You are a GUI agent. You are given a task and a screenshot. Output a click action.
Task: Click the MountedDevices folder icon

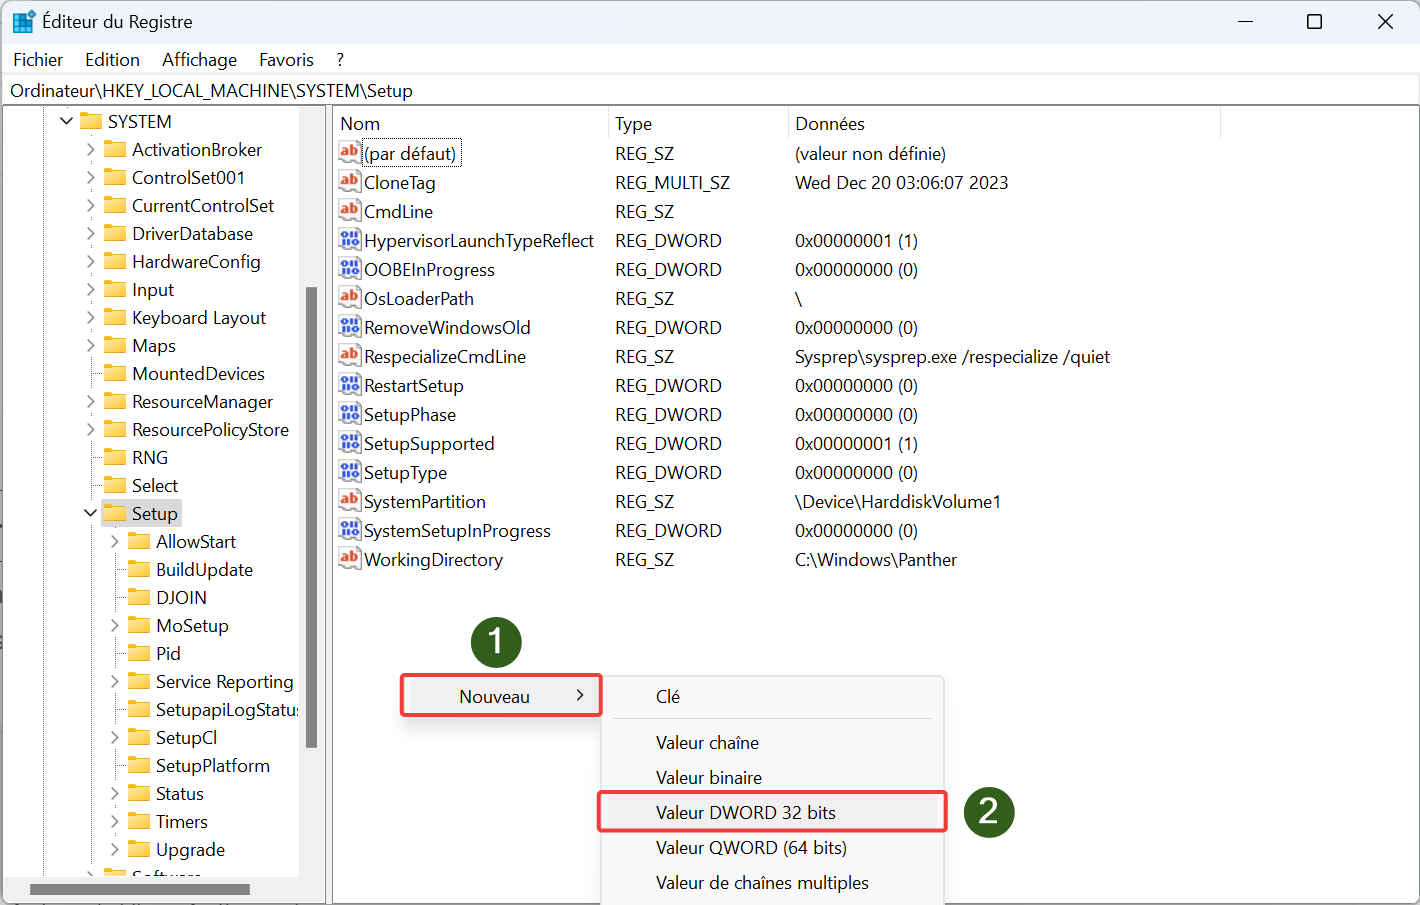tap(115, 373)
